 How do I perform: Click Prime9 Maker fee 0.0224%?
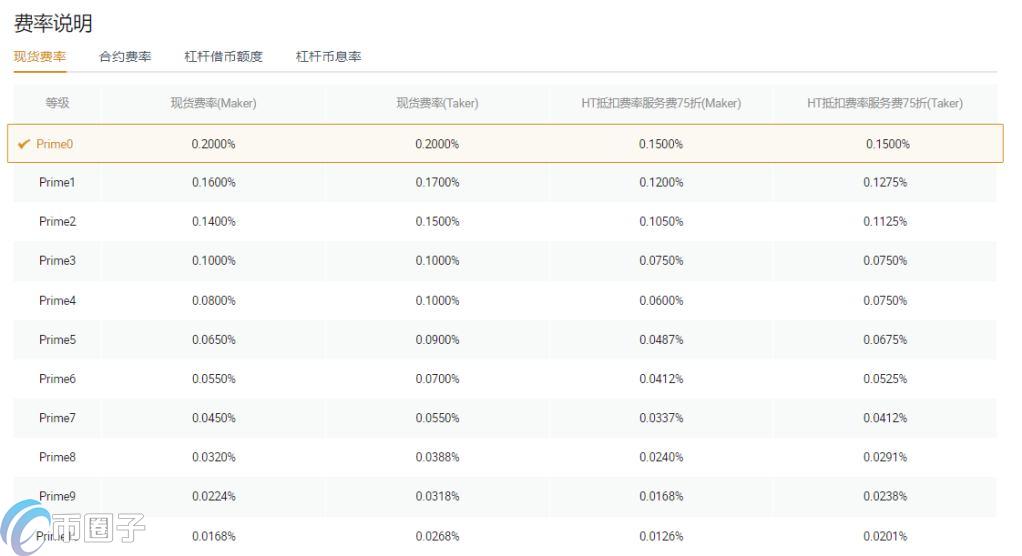pyautogui.click(x=214, y=496)
